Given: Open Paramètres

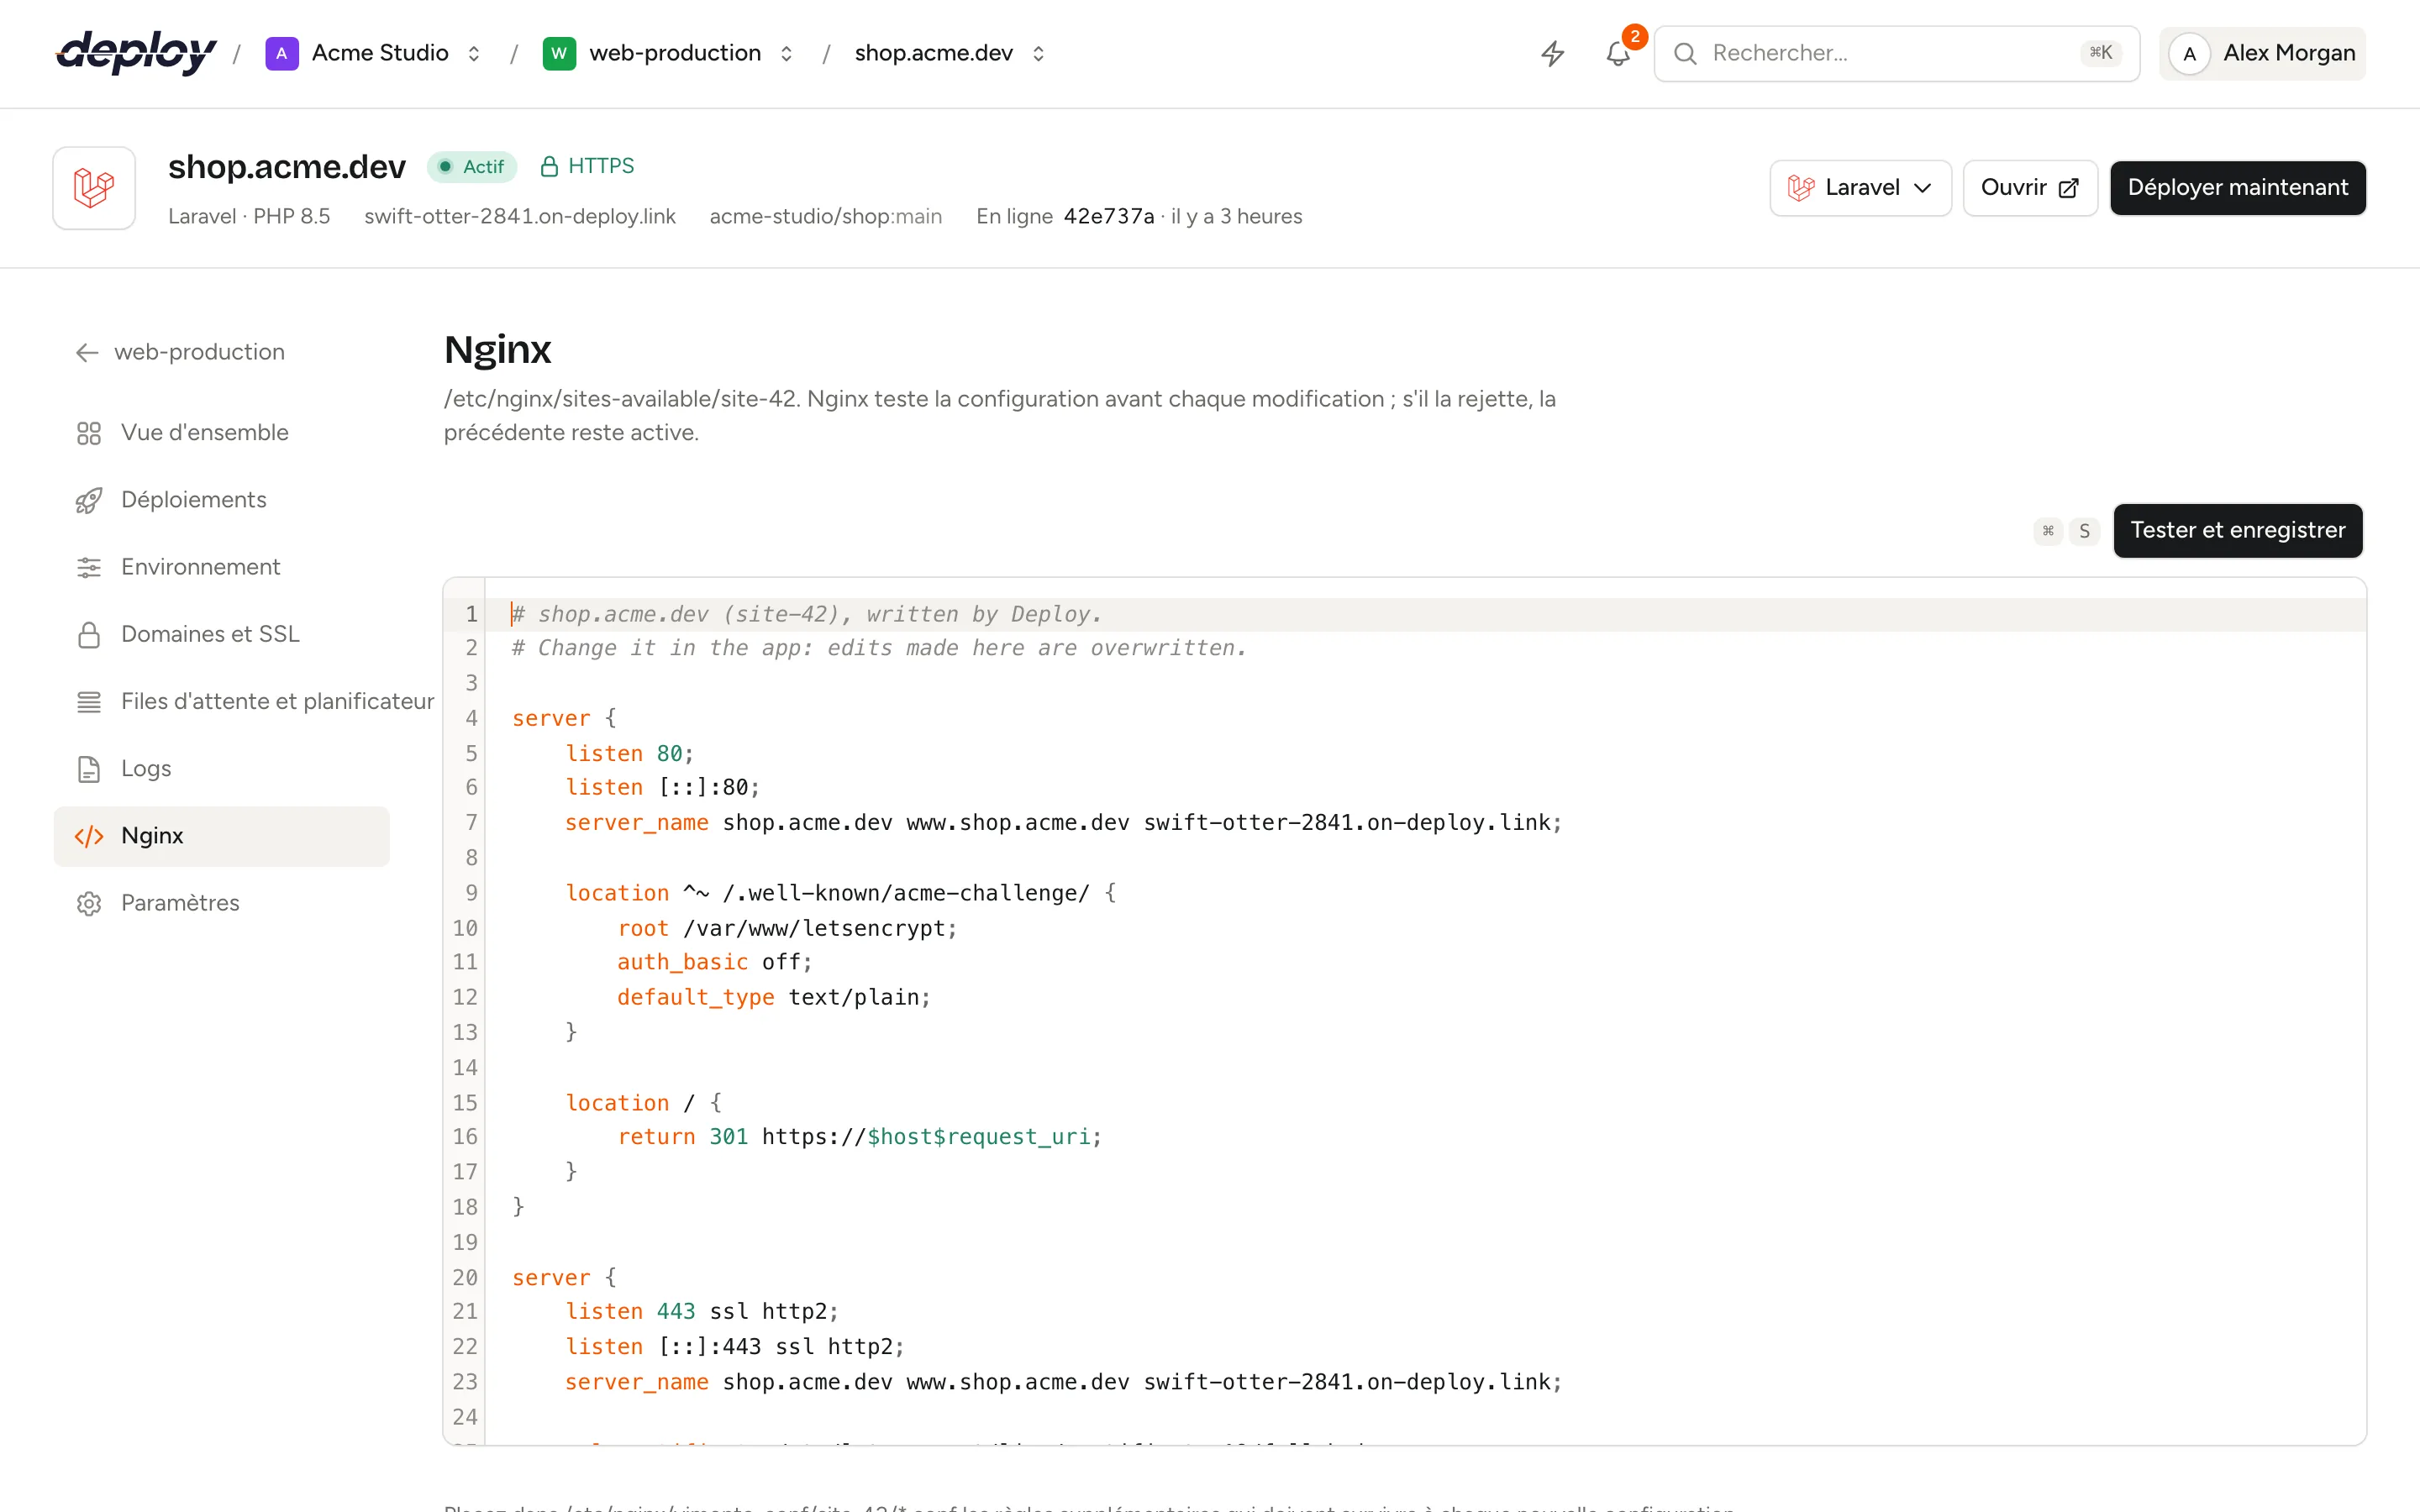Looking at the screenshot, I should tap(222, 903).
